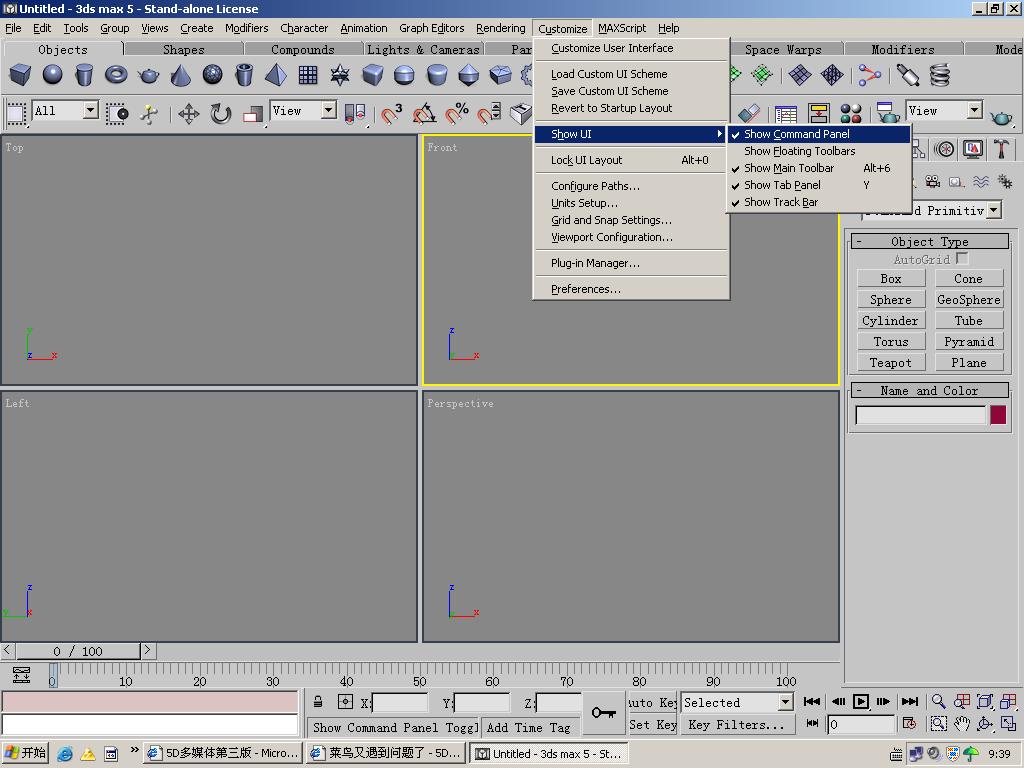
Task: Open the render View dropdown
Action: point(974,110)
